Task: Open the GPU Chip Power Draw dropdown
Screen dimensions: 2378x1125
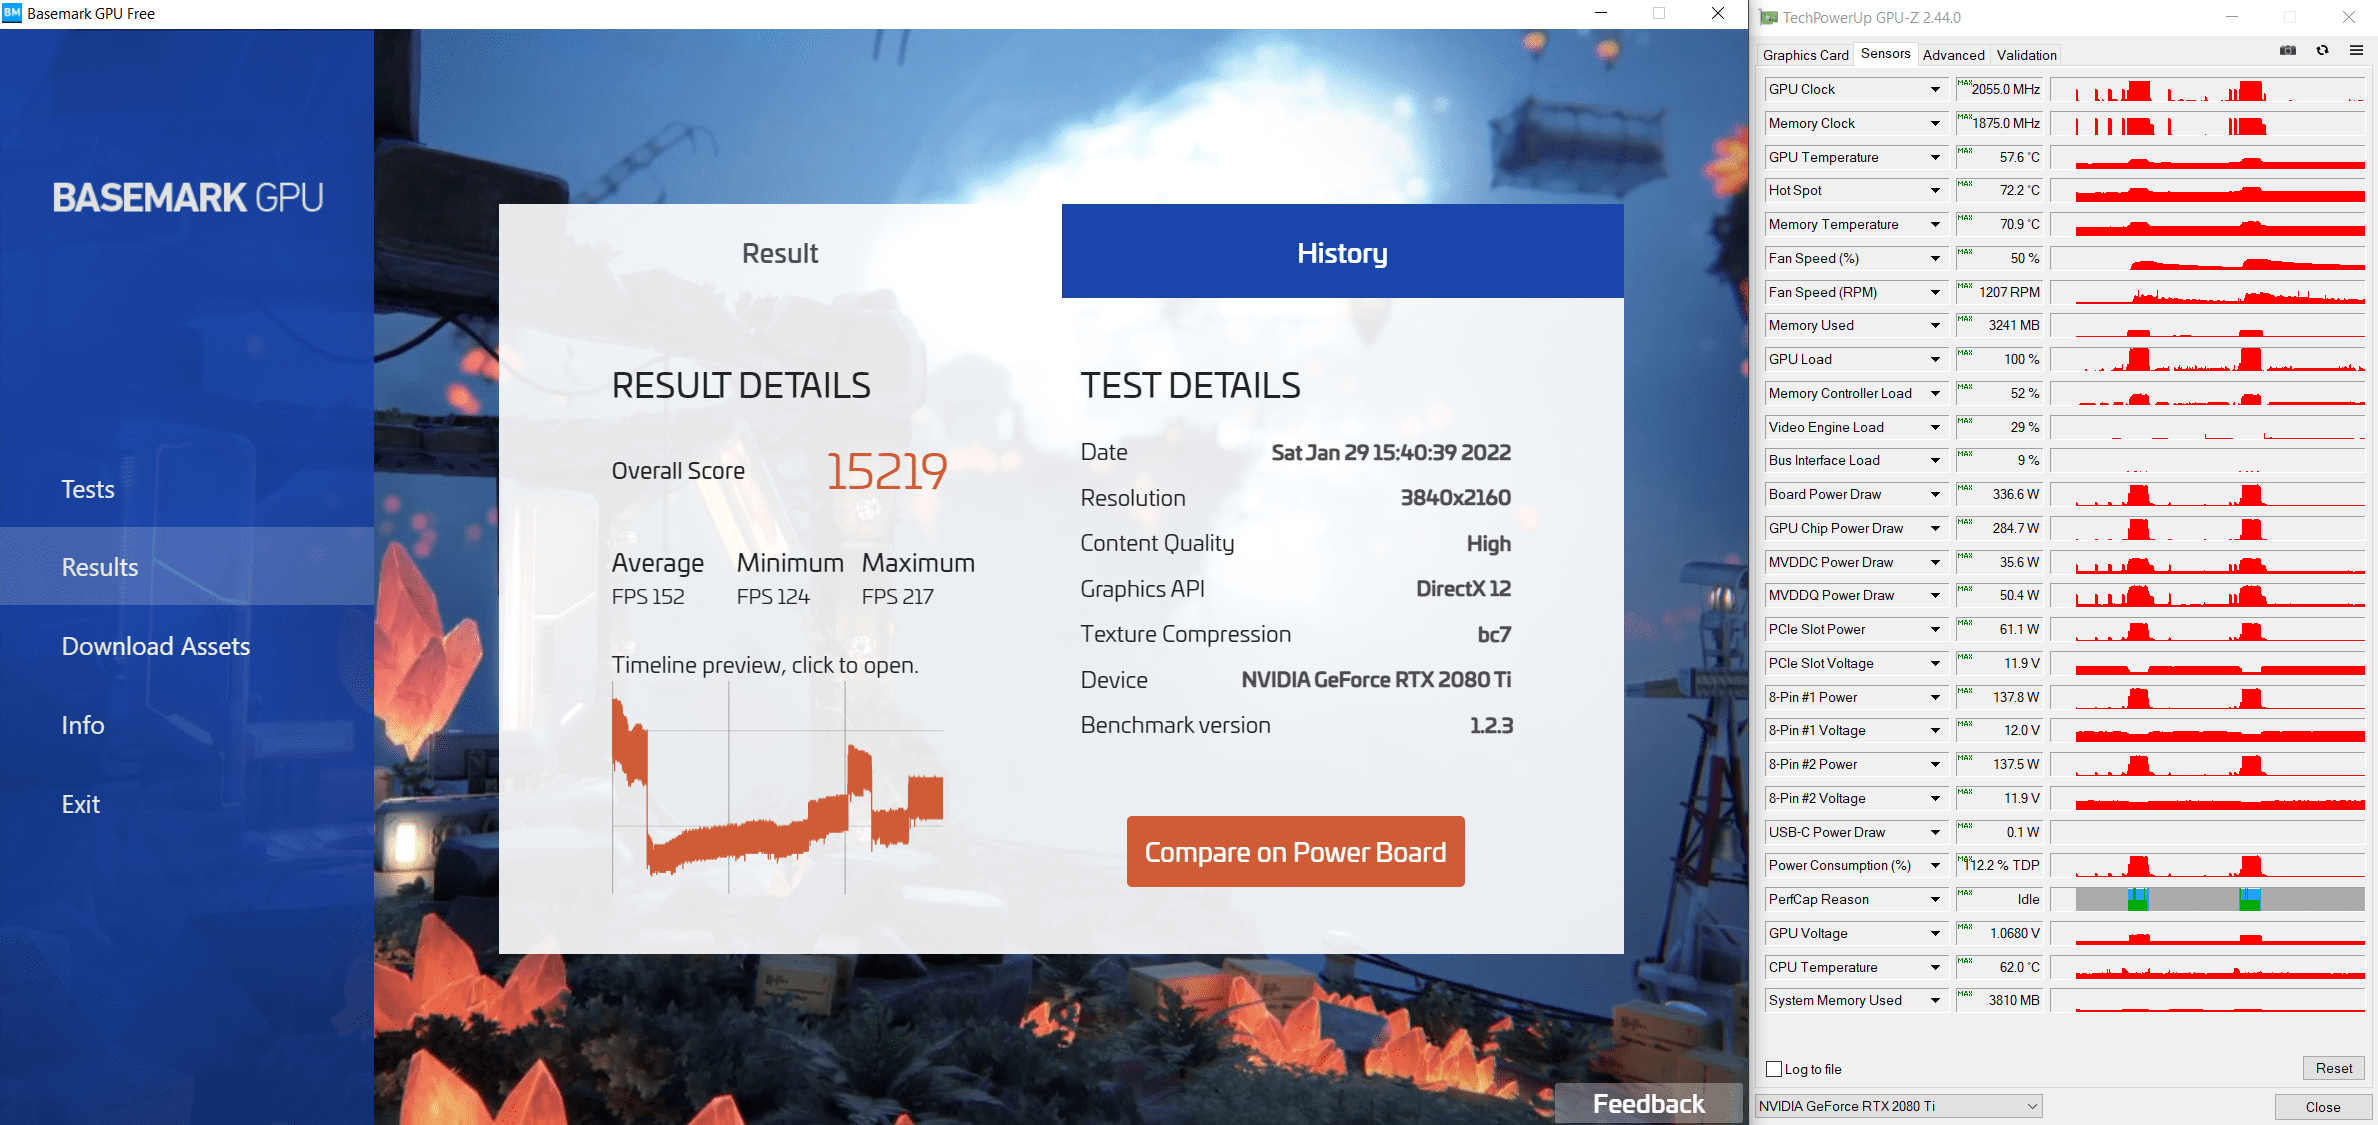Action: click(x=1935, y=529)
